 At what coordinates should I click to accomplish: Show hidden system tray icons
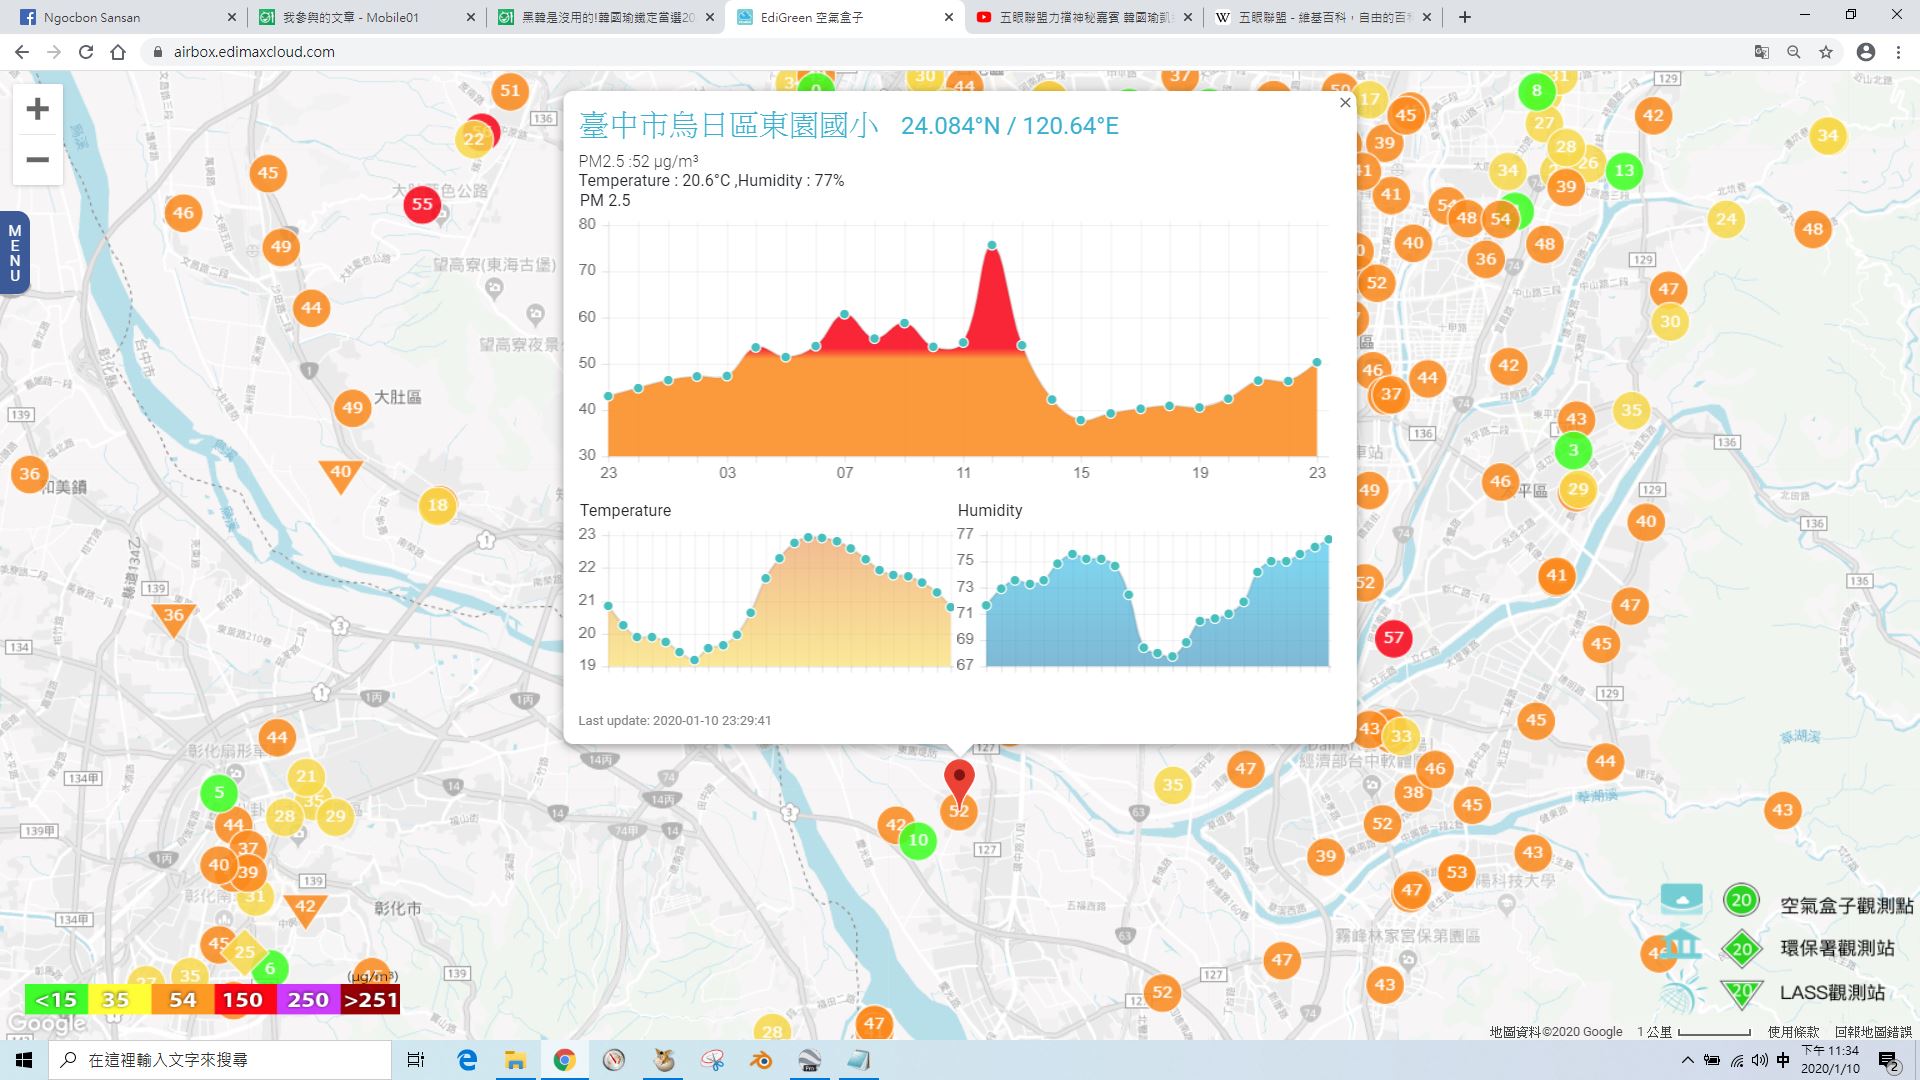pyautogui.click(x=1688, y=1060)
